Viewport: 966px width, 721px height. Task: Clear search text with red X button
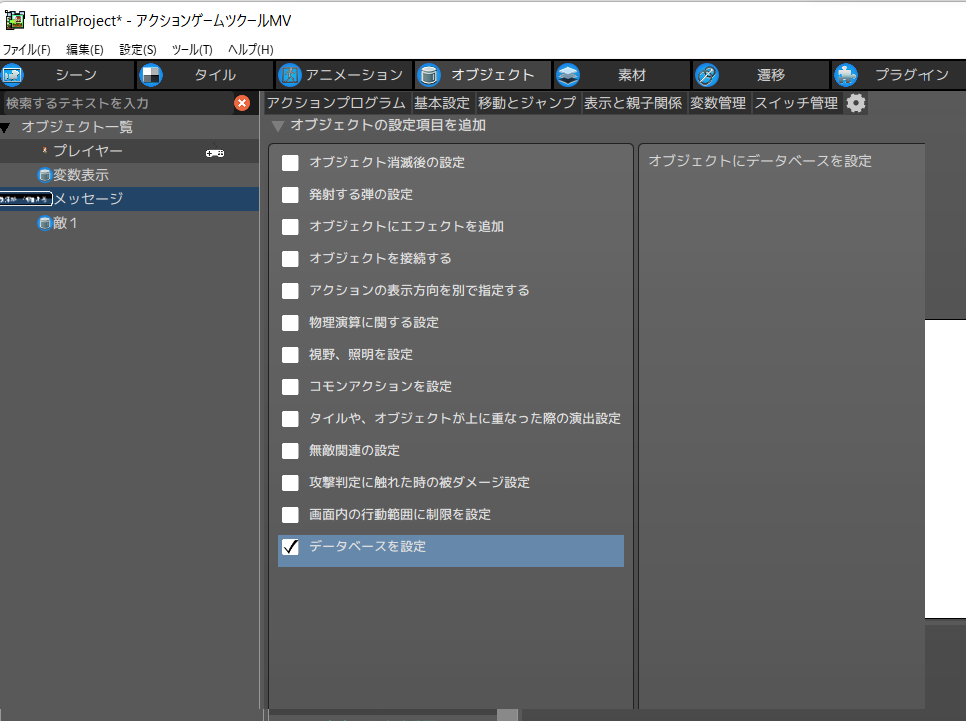pyautogui.click(x=242, y=103)
